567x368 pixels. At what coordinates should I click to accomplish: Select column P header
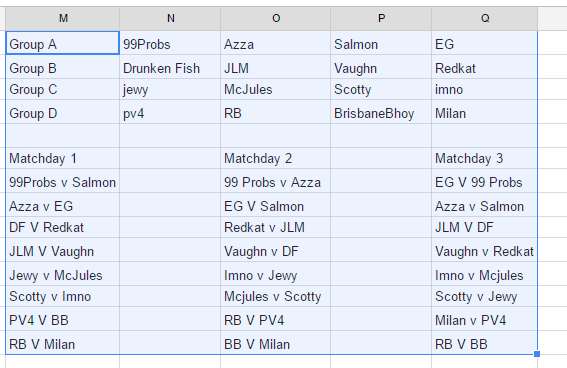click(x=381, y=18)
